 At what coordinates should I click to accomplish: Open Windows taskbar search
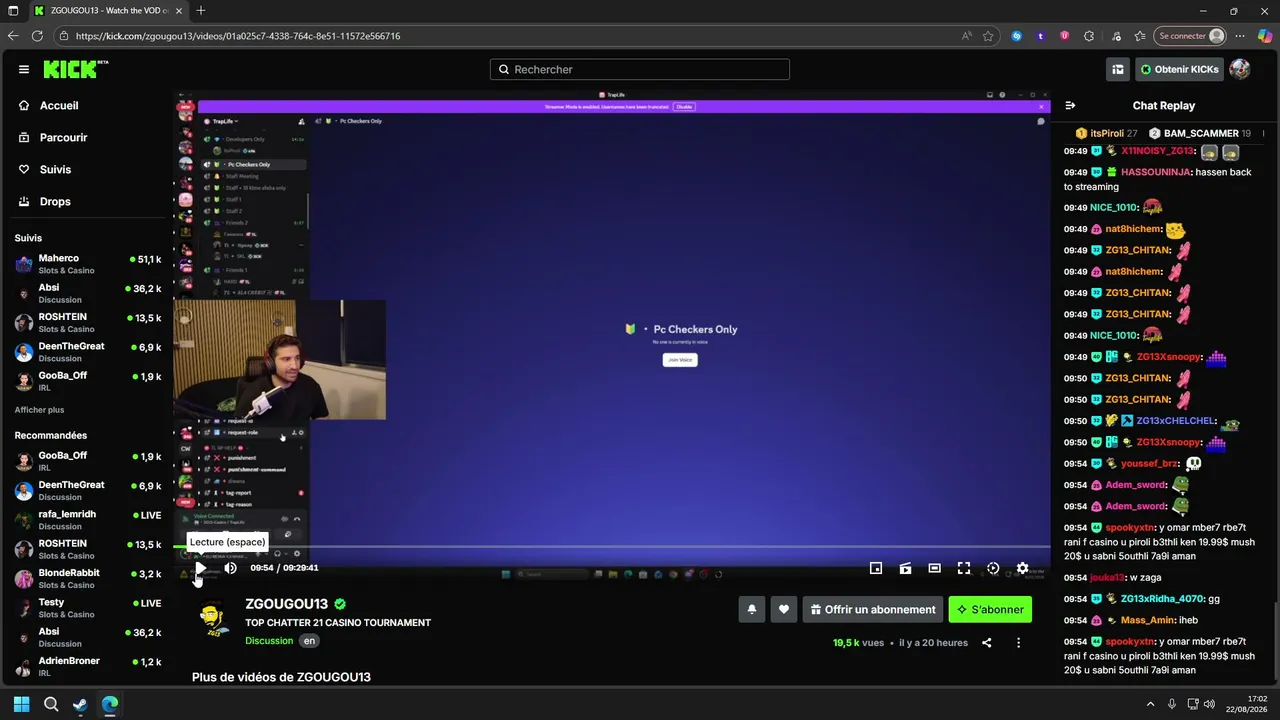[51, 704]
